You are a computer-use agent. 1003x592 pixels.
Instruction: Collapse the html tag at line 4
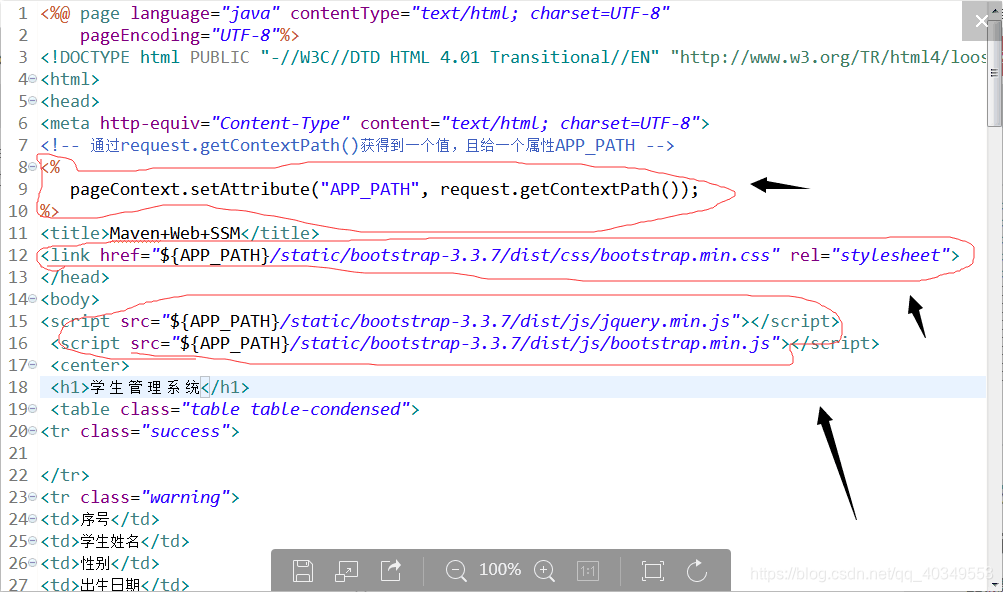pos(33,79)
